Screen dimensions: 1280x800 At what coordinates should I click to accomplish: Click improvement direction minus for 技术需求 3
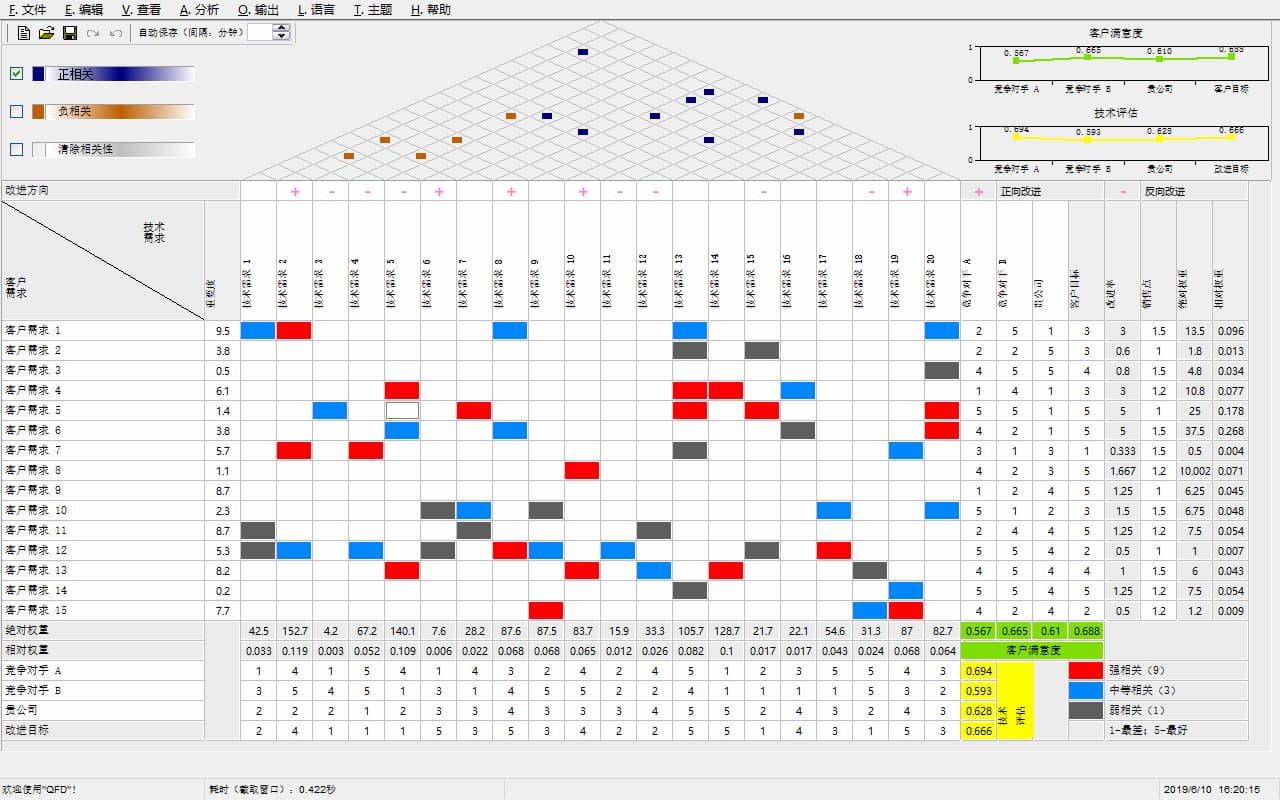tap(330, 191)
